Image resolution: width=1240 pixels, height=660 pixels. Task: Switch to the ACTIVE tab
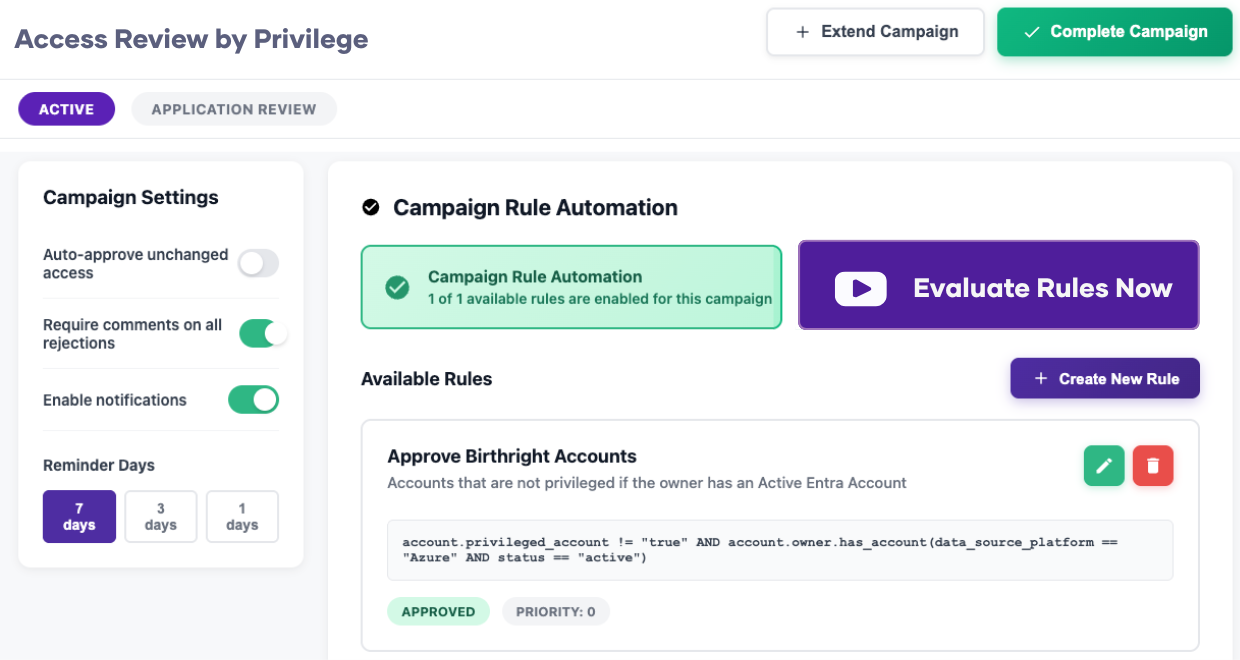(x=66, y=109)
